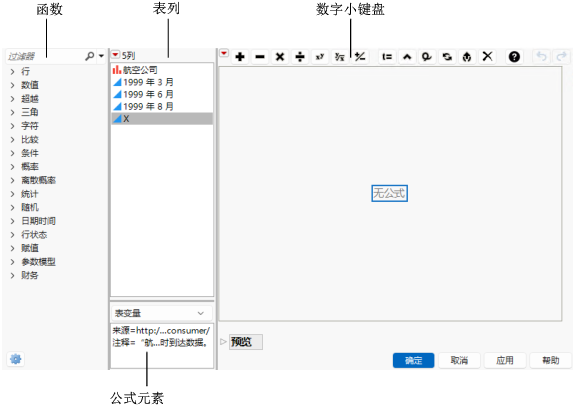The image size is (575, 411).
Task: Click the 取消 button
Action: pyautogui.click(x=459, y=360)
